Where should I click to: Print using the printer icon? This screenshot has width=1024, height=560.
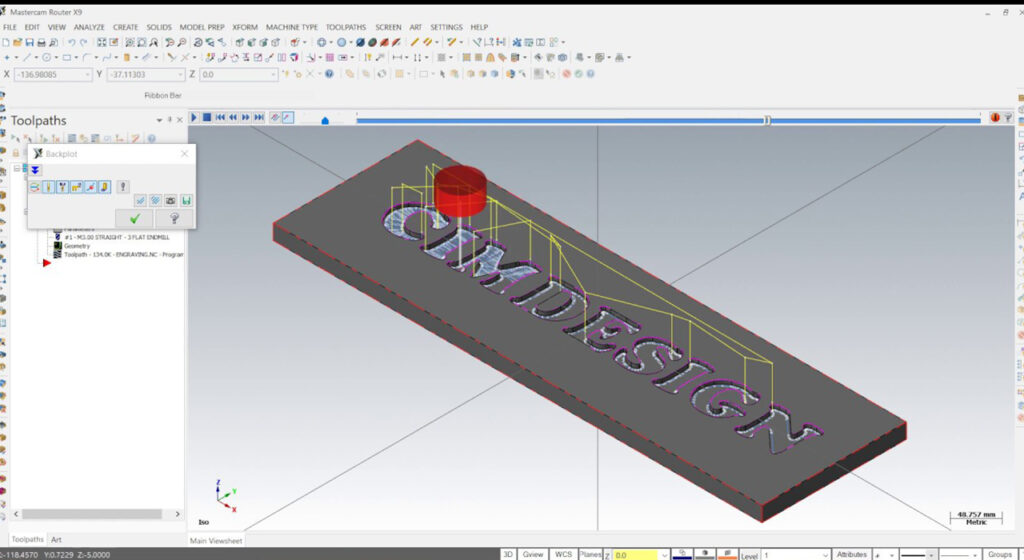41,42
